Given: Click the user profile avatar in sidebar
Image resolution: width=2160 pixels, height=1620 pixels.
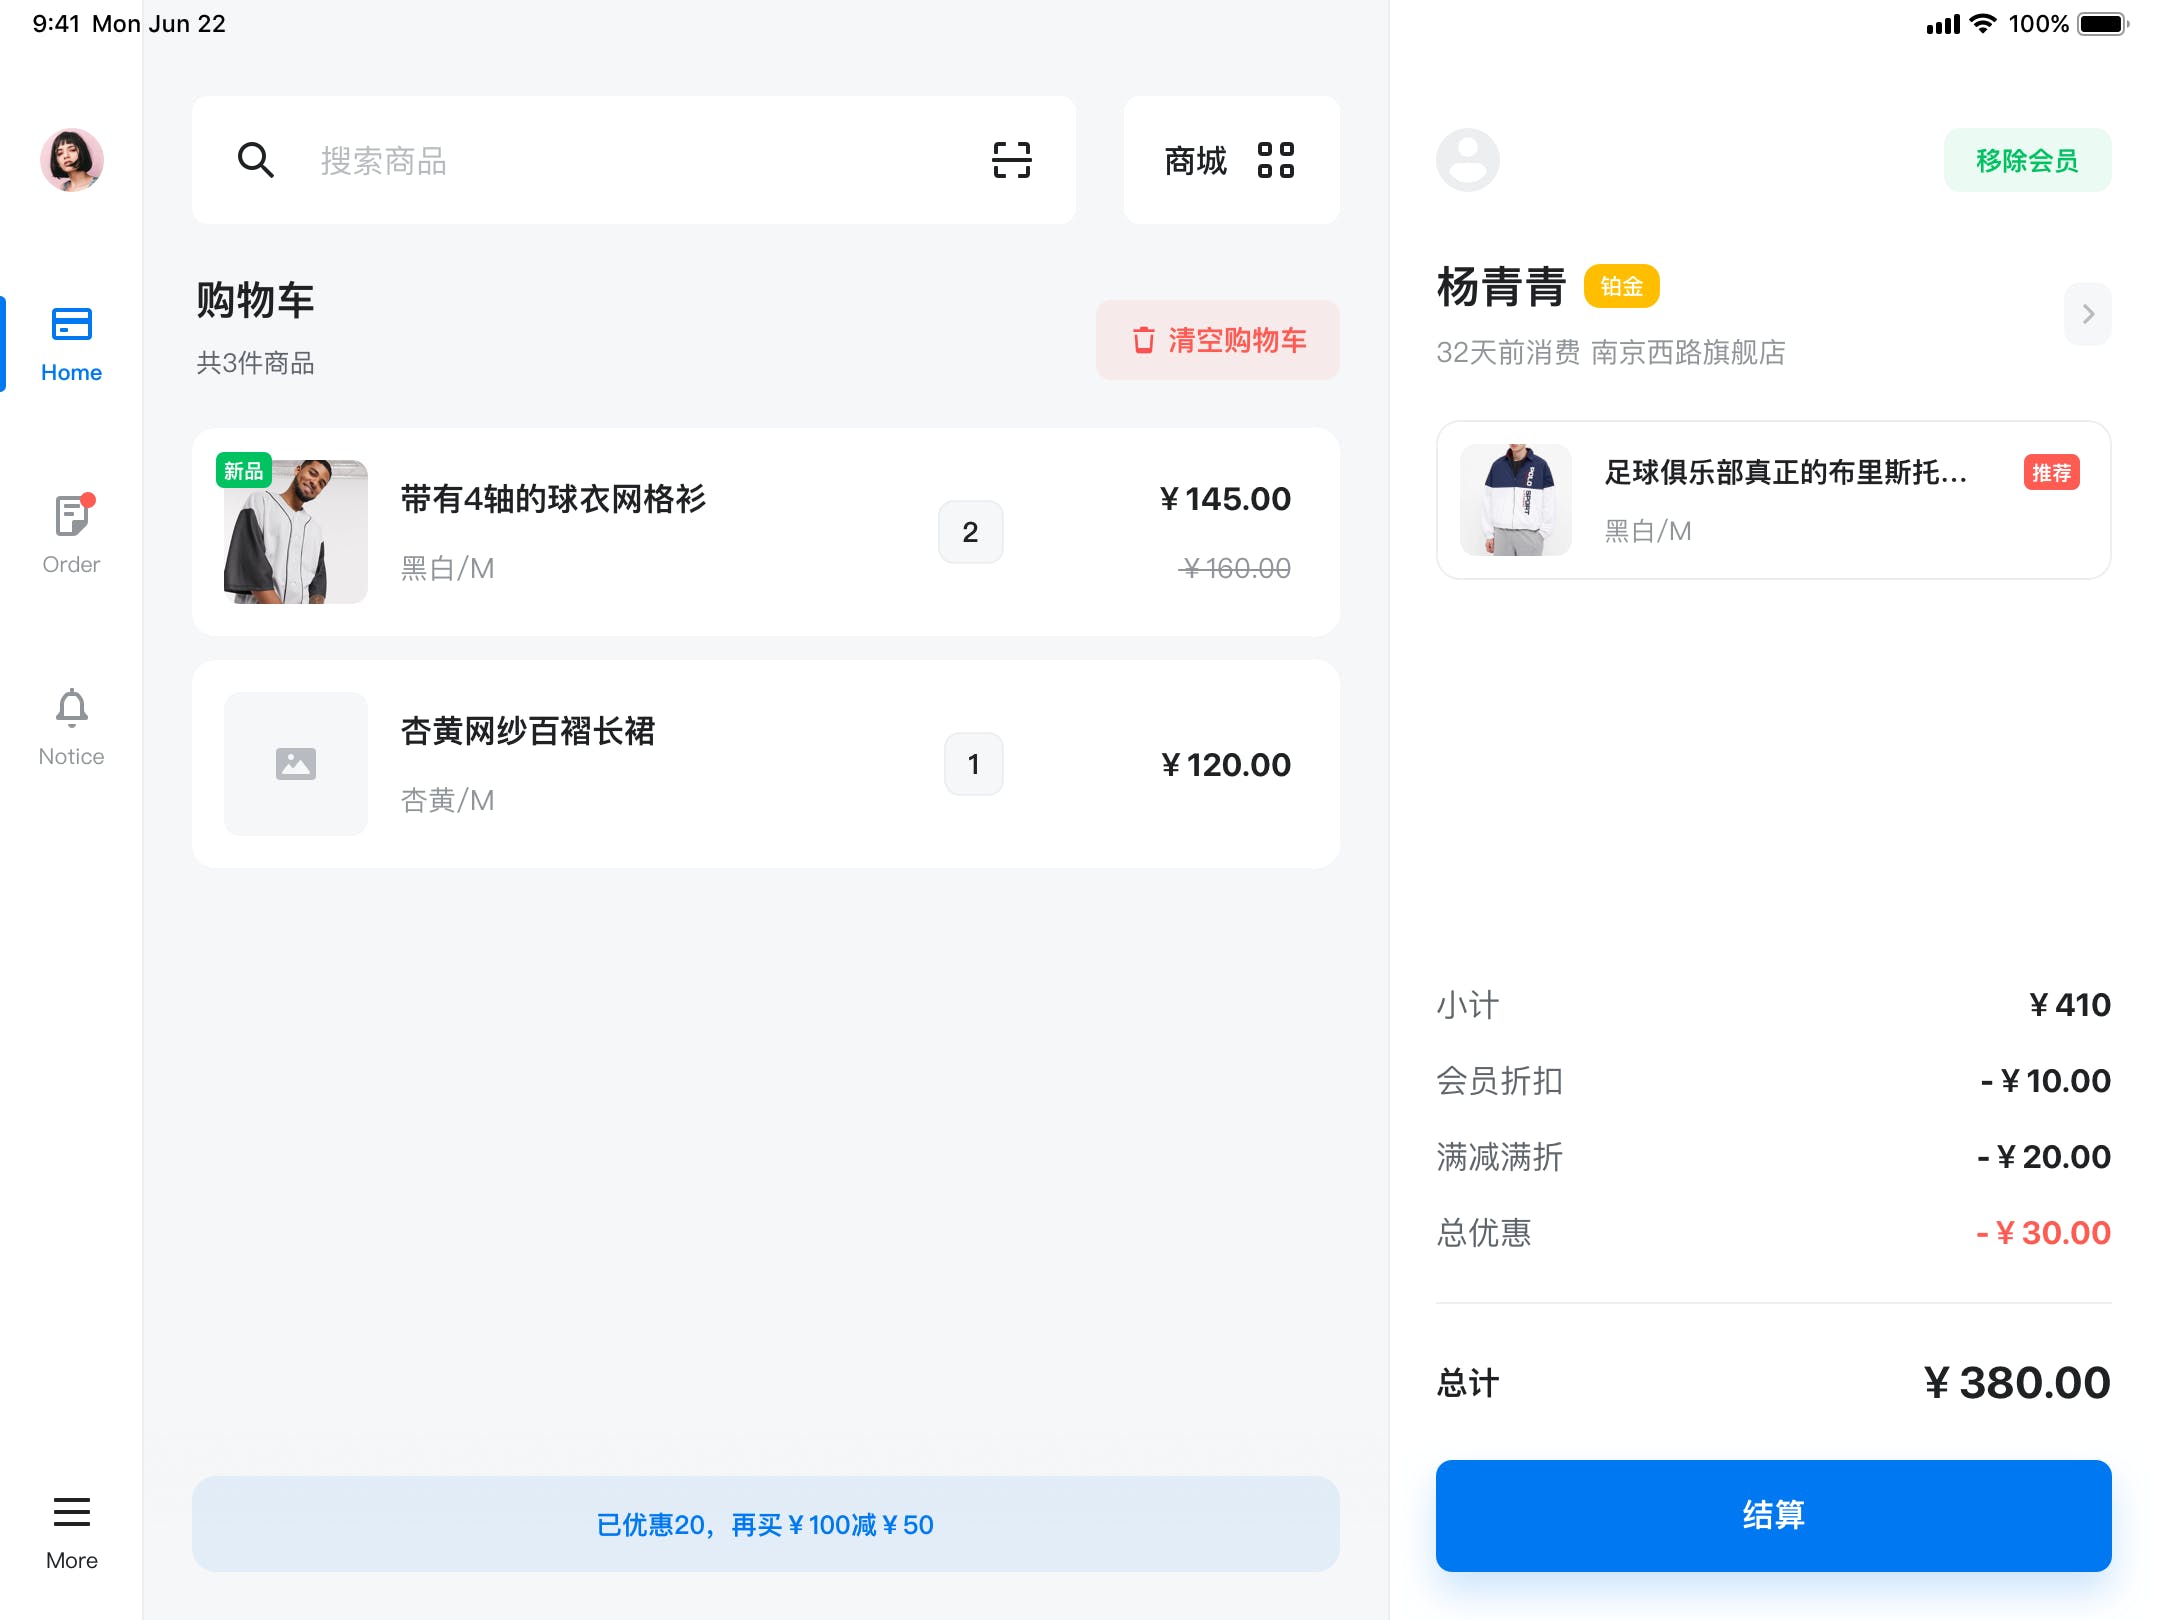Looking at the screenshot, I should [72, 160].
